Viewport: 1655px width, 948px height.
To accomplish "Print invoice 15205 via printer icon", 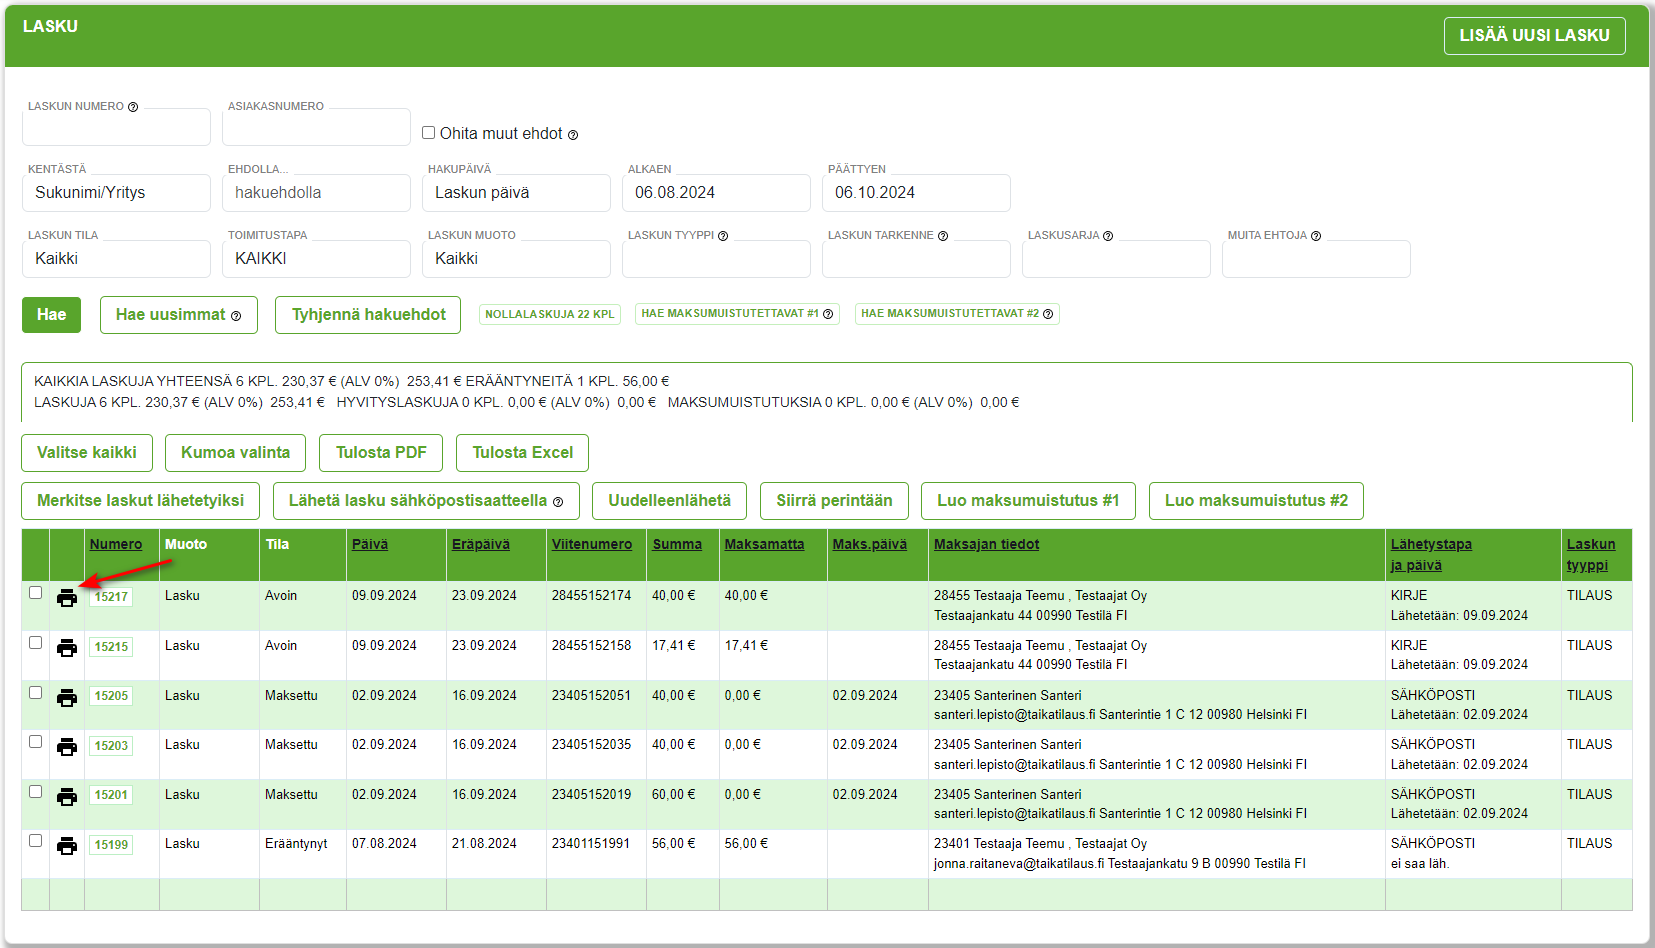I will pyautogui.click(x=67, y=698).
